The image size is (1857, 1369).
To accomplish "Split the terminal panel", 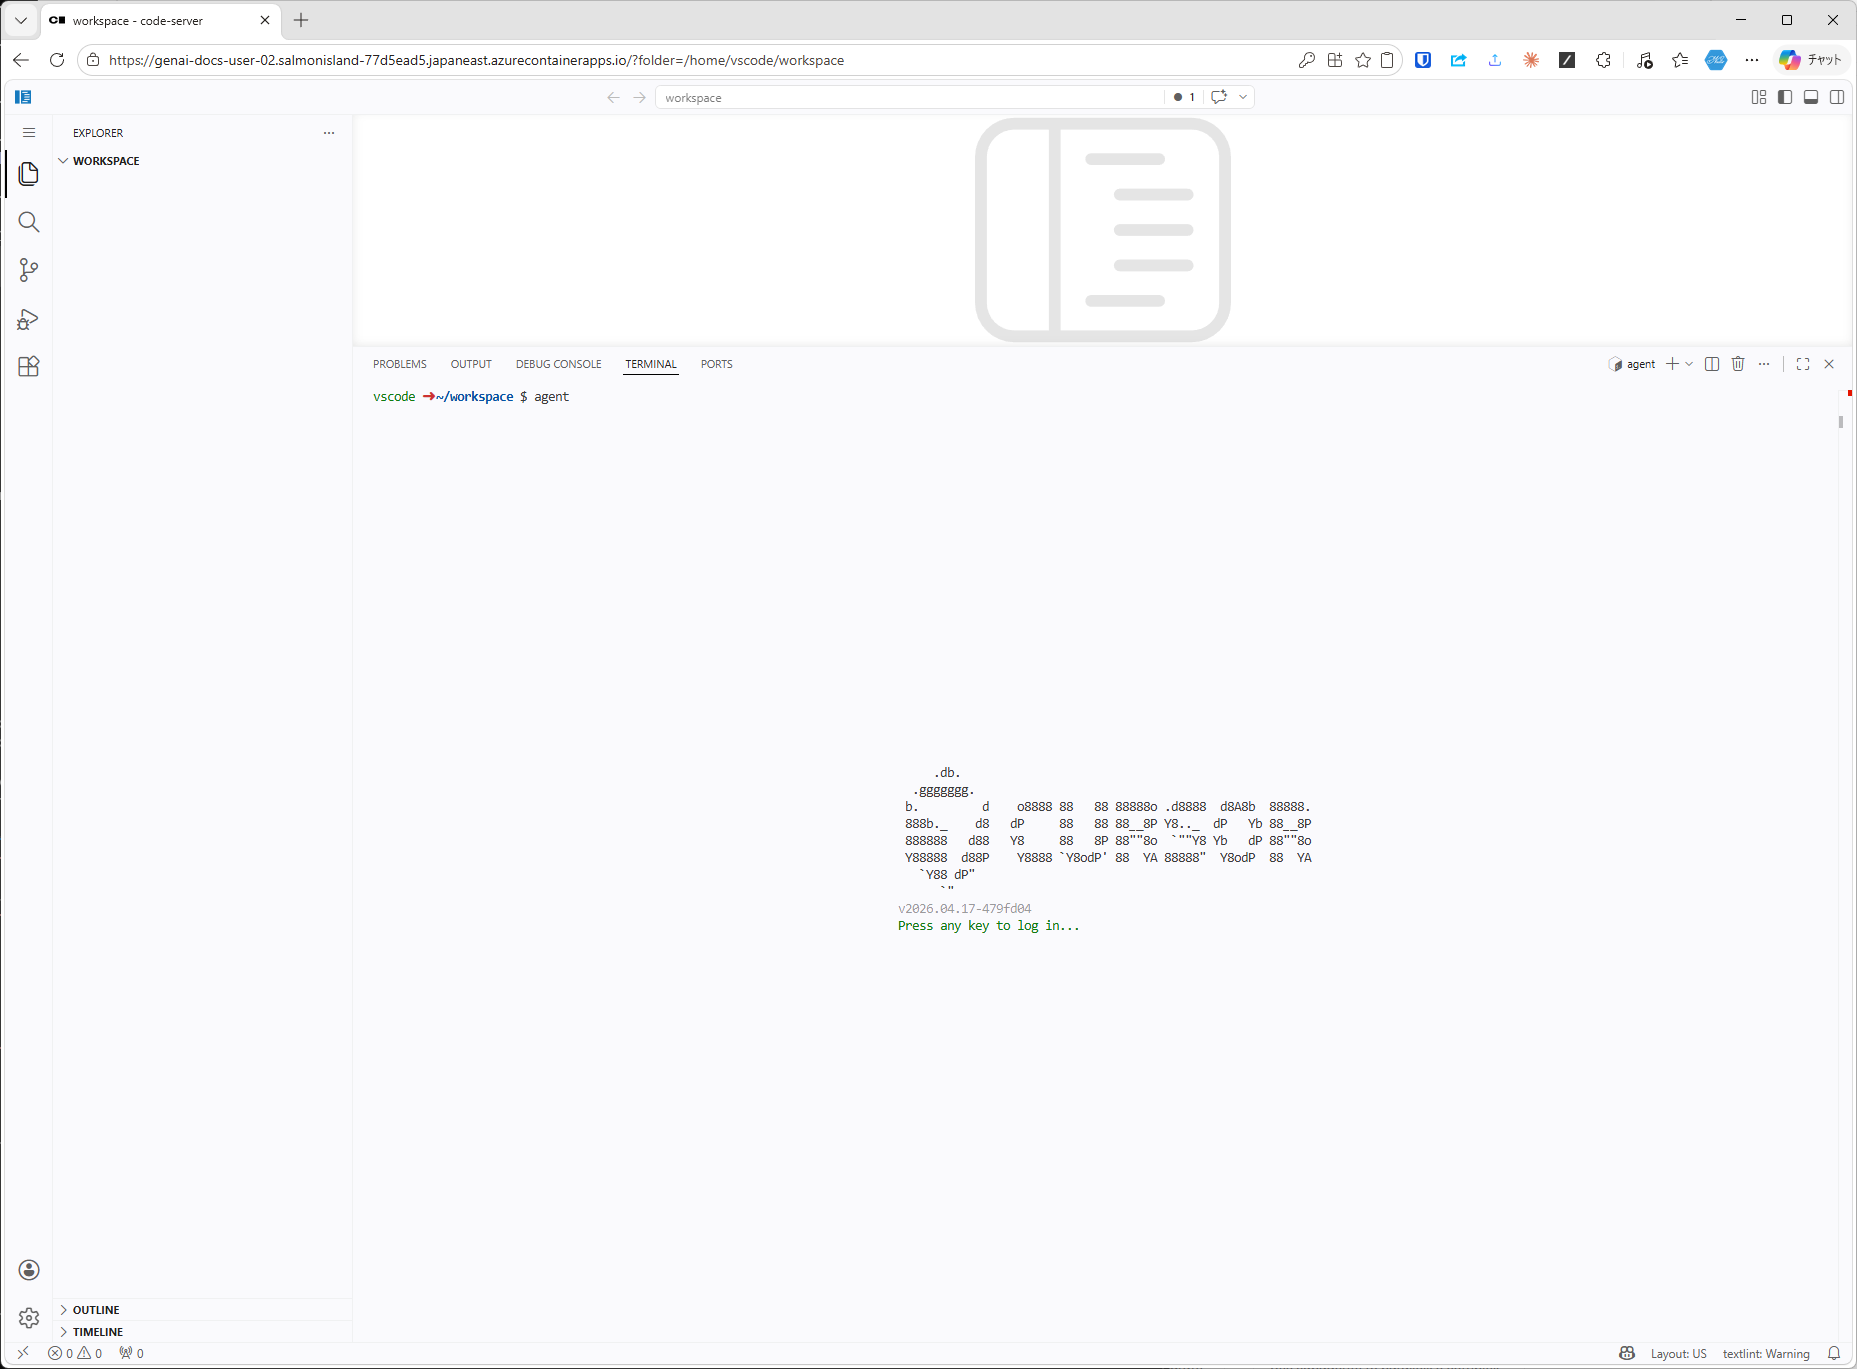I will [1712, 364].
